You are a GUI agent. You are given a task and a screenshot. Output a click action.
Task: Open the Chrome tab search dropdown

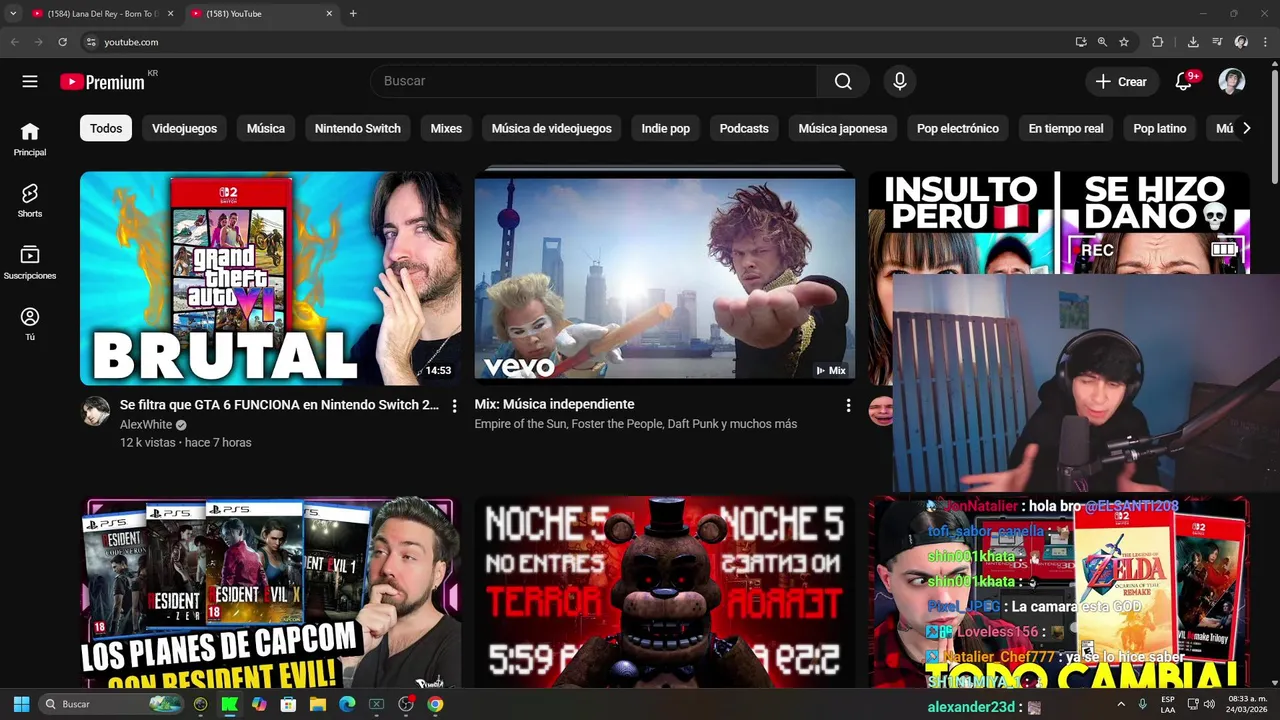coord(13,14)
